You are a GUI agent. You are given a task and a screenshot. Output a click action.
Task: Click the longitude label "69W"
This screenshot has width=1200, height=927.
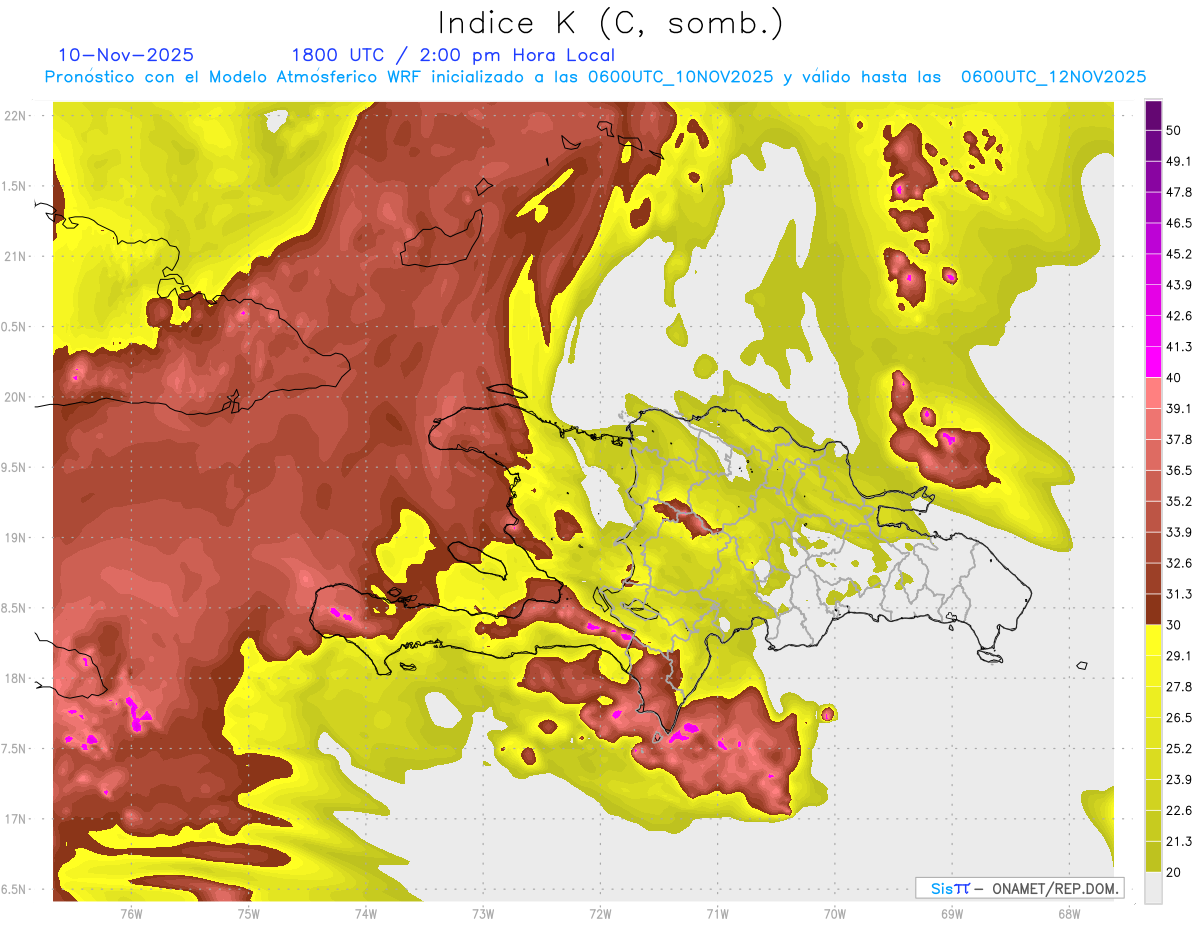(x=952, y=913)
